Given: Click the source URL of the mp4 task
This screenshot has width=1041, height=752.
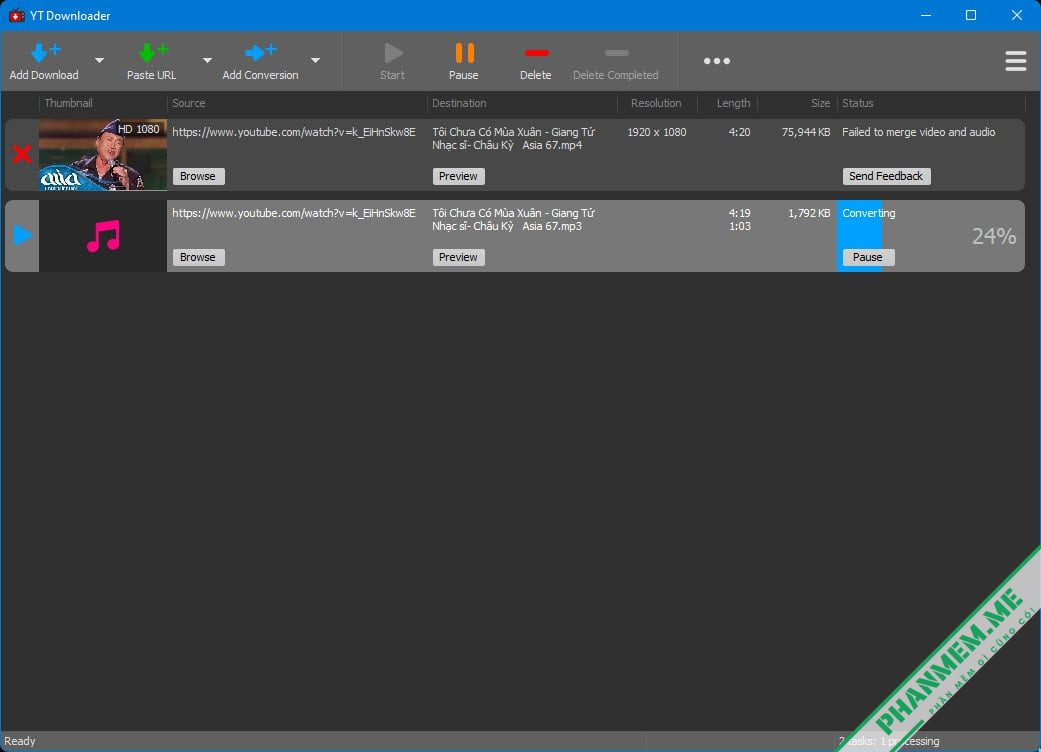Looking at the screenshot, I should [294, 132].
